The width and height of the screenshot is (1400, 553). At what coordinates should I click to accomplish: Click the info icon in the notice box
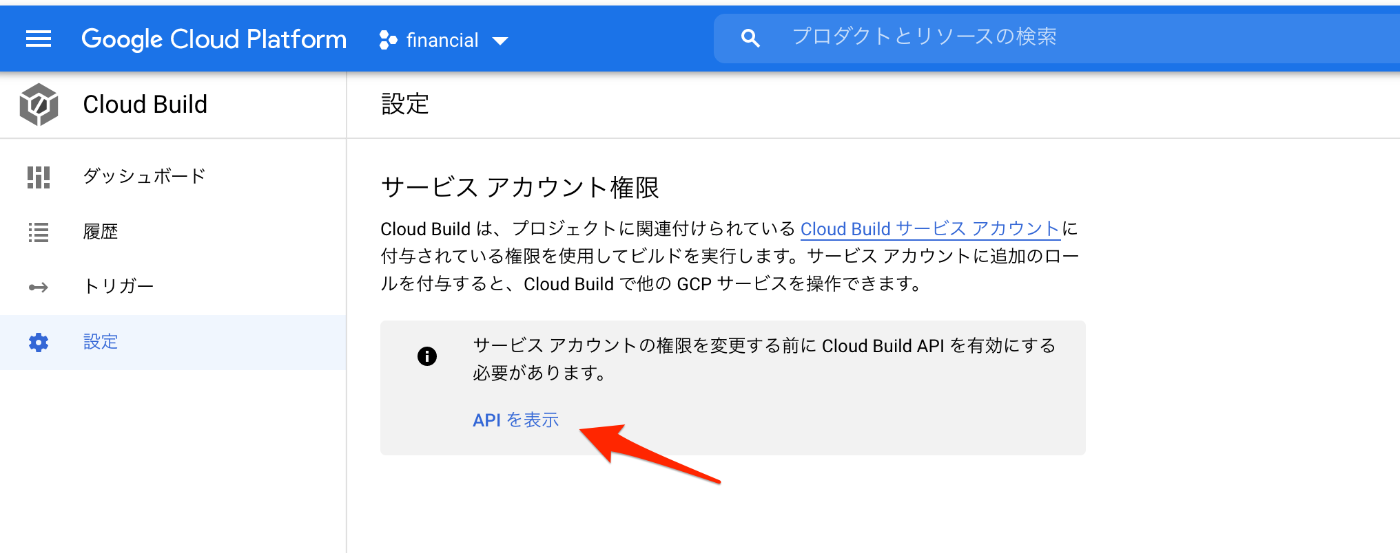427,356
